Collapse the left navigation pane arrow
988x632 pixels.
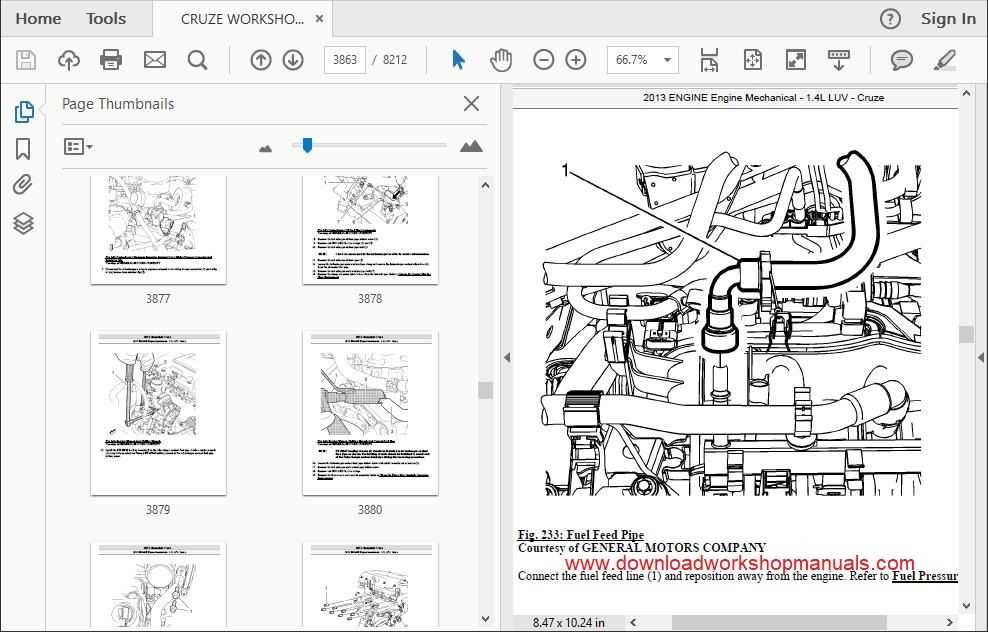click(507, 357)
